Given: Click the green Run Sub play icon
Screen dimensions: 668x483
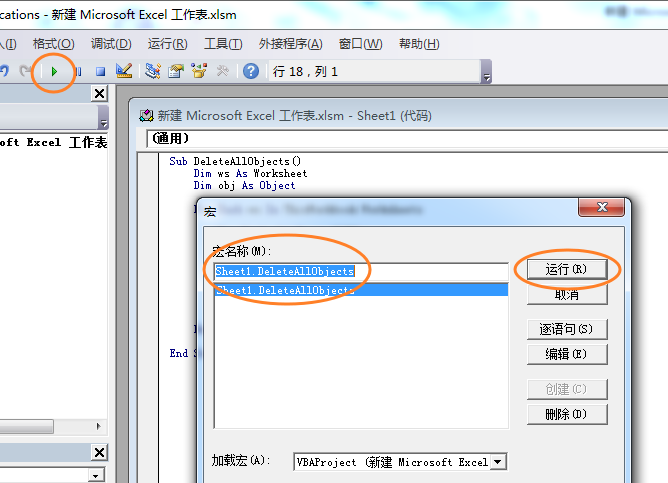Looking at the screenshot, I should point(54,71).
